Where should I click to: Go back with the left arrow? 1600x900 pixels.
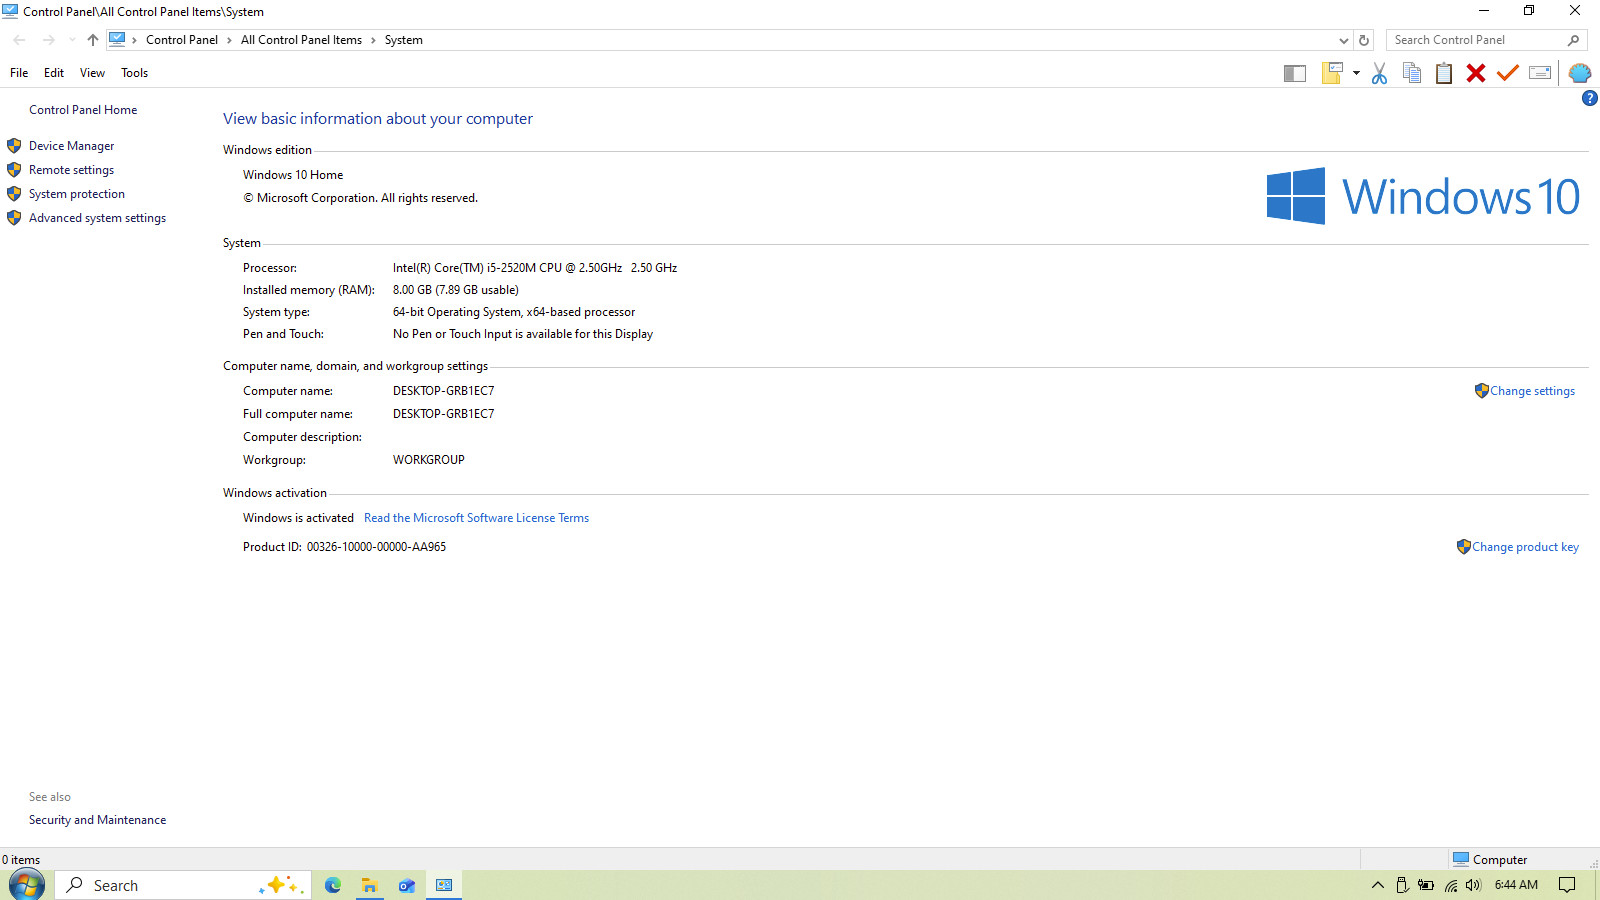(20, 40)
